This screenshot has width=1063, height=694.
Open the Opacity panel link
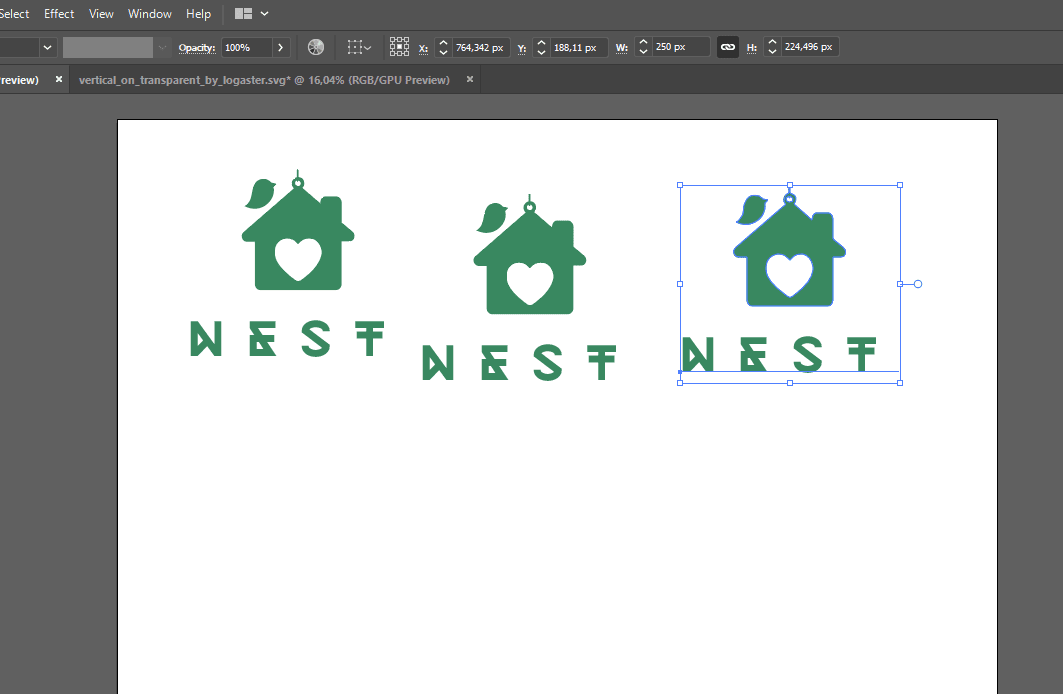click(197, 47)
